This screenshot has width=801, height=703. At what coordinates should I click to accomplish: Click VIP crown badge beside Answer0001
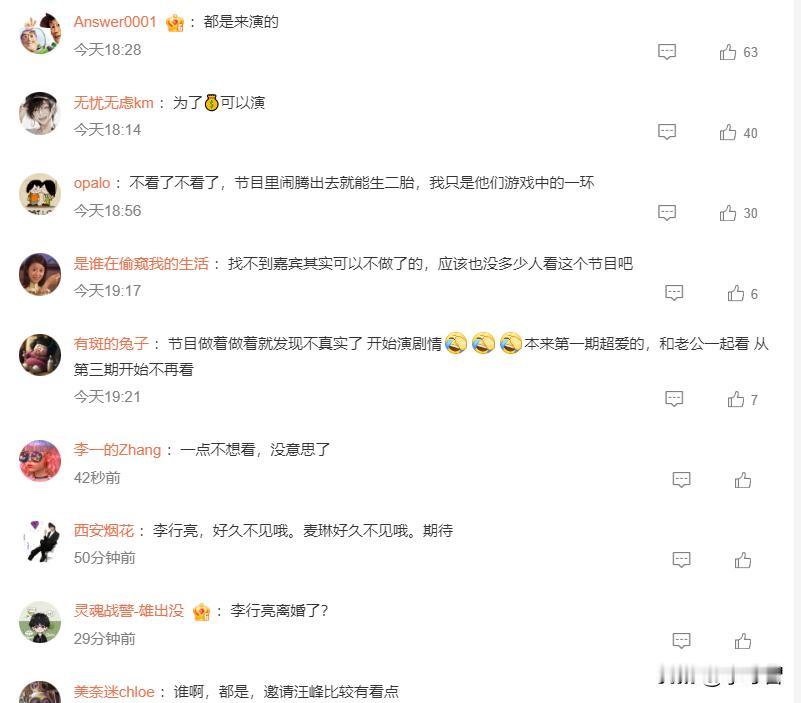pos(175,23)
